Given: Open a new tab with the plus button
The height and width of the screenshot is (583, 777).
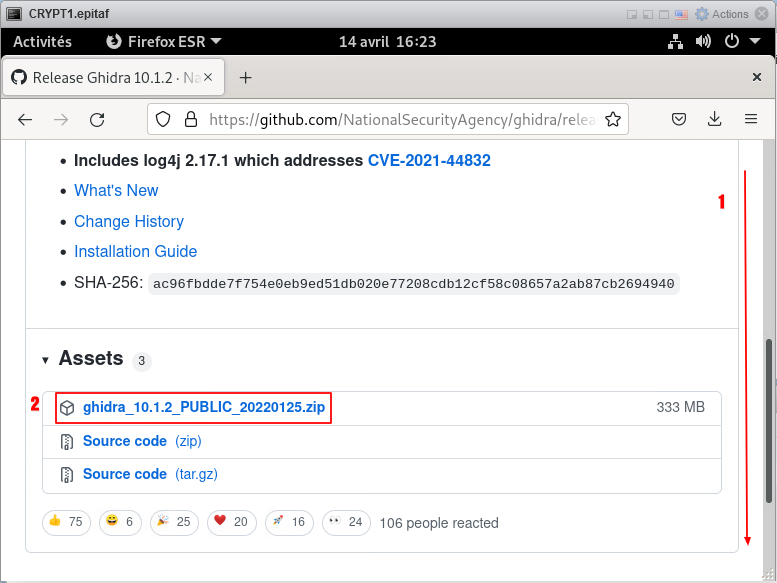Looking at the screenshot, I should click(x=245, y=78).
